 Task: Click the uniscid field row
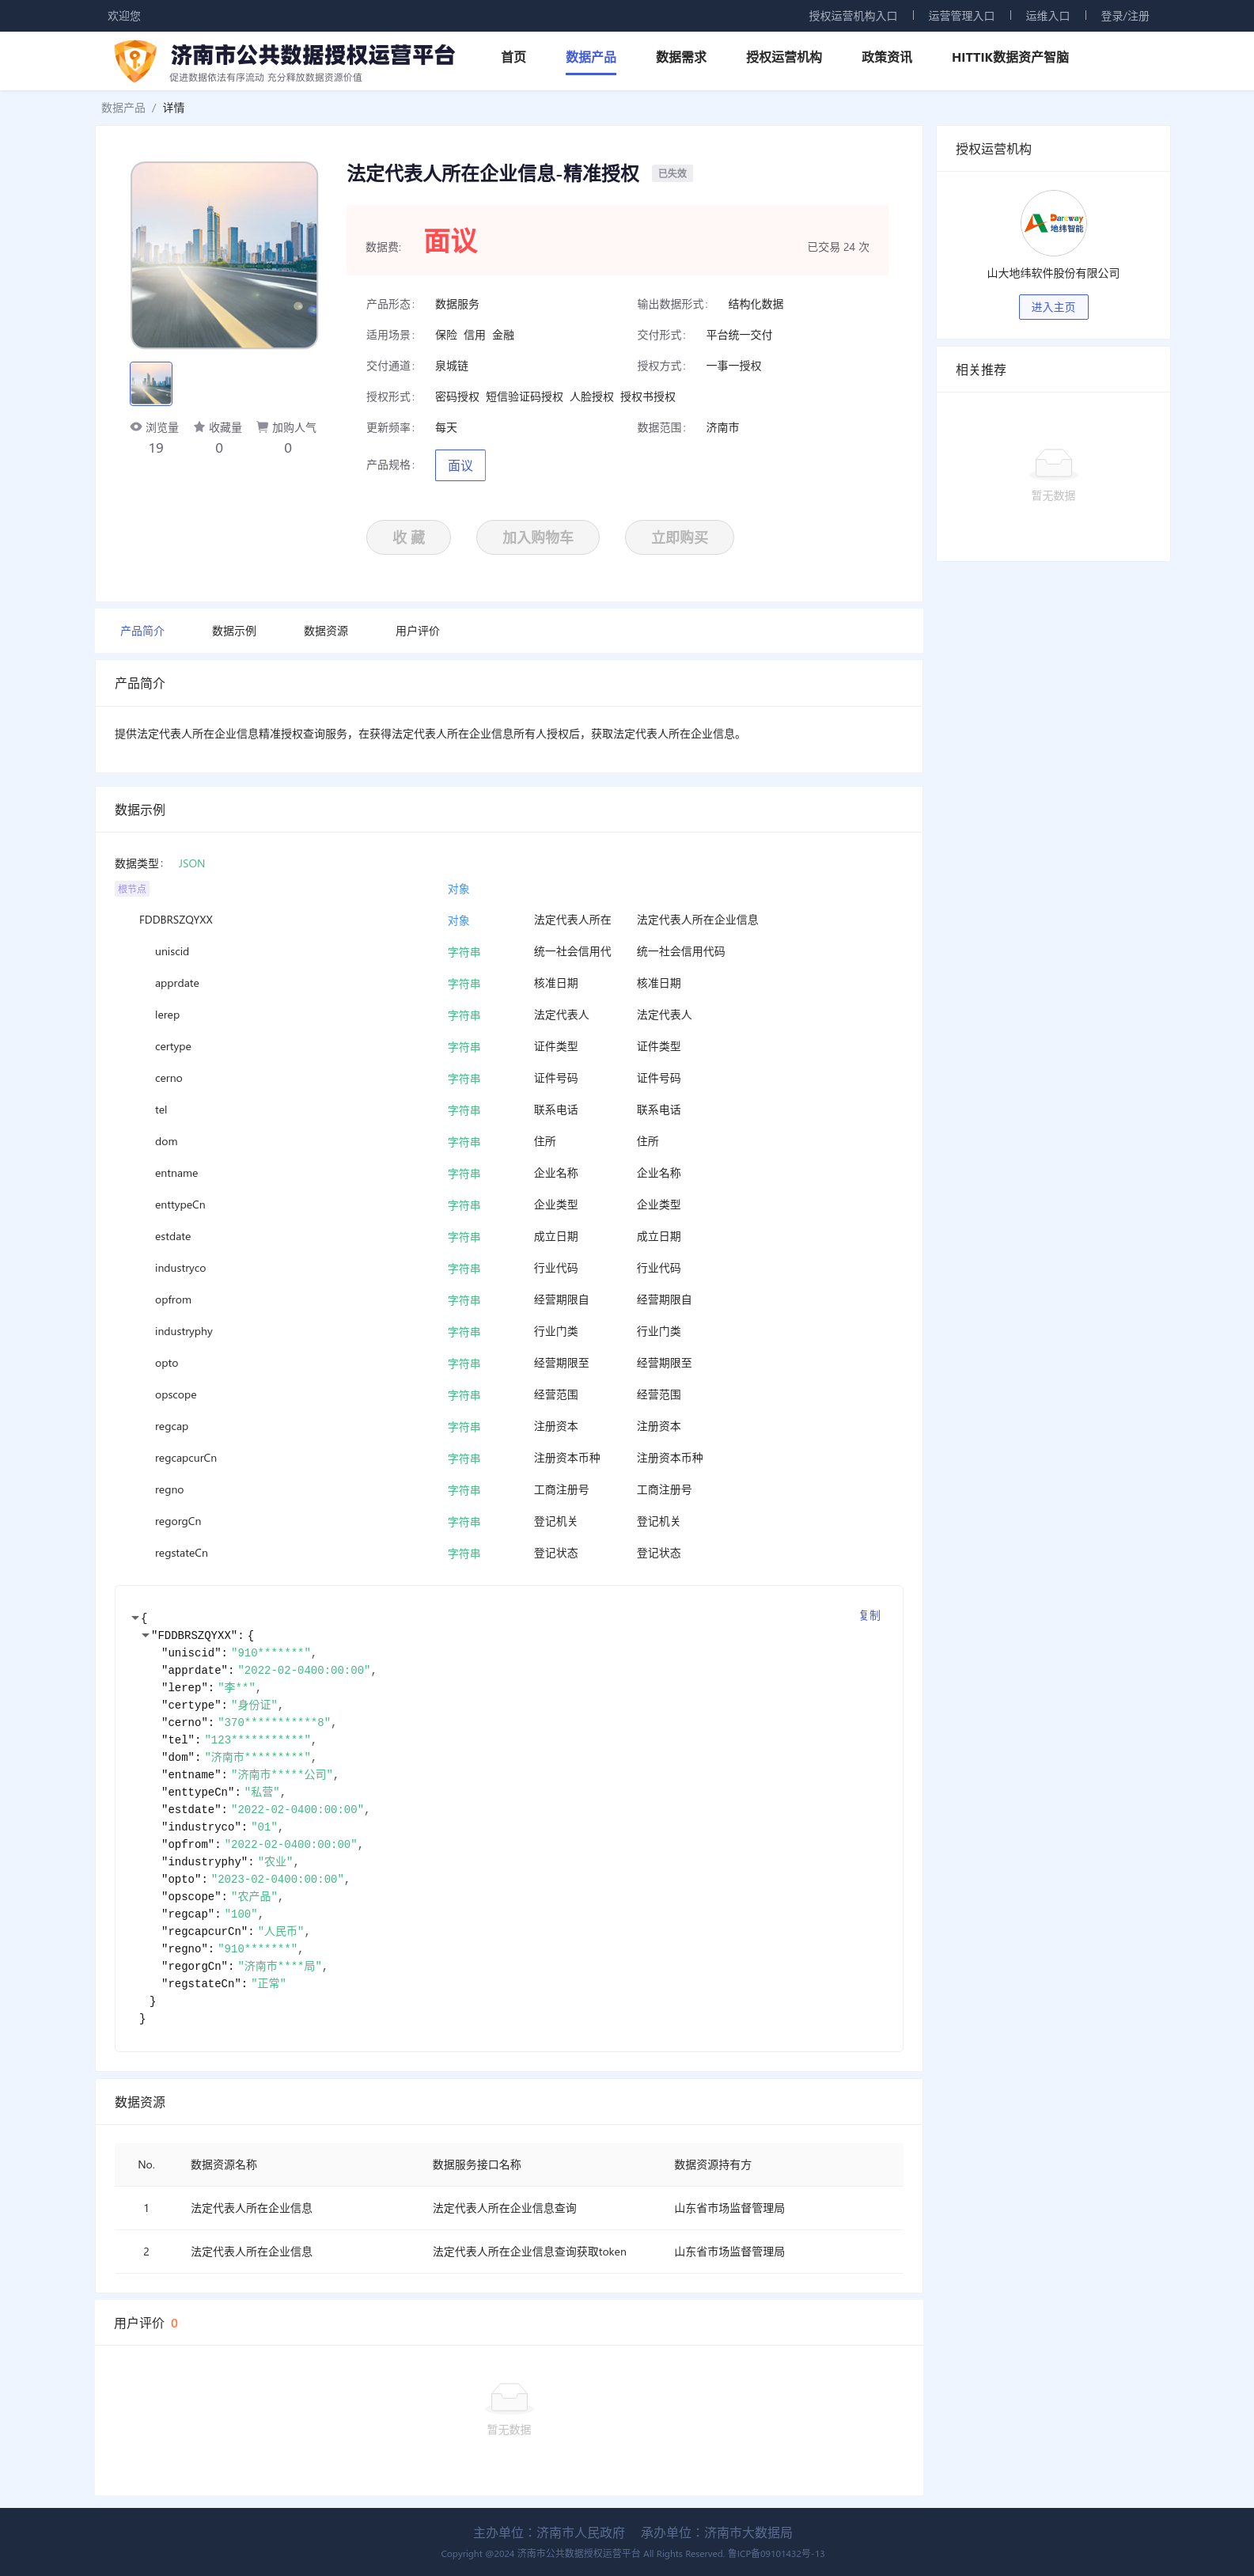509,952
